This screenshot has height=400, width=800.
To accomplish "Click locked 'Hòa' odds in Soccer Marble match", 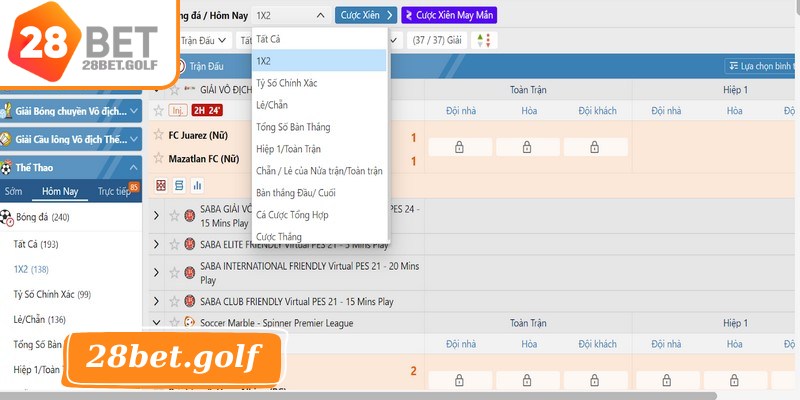I will pos(528,380).
